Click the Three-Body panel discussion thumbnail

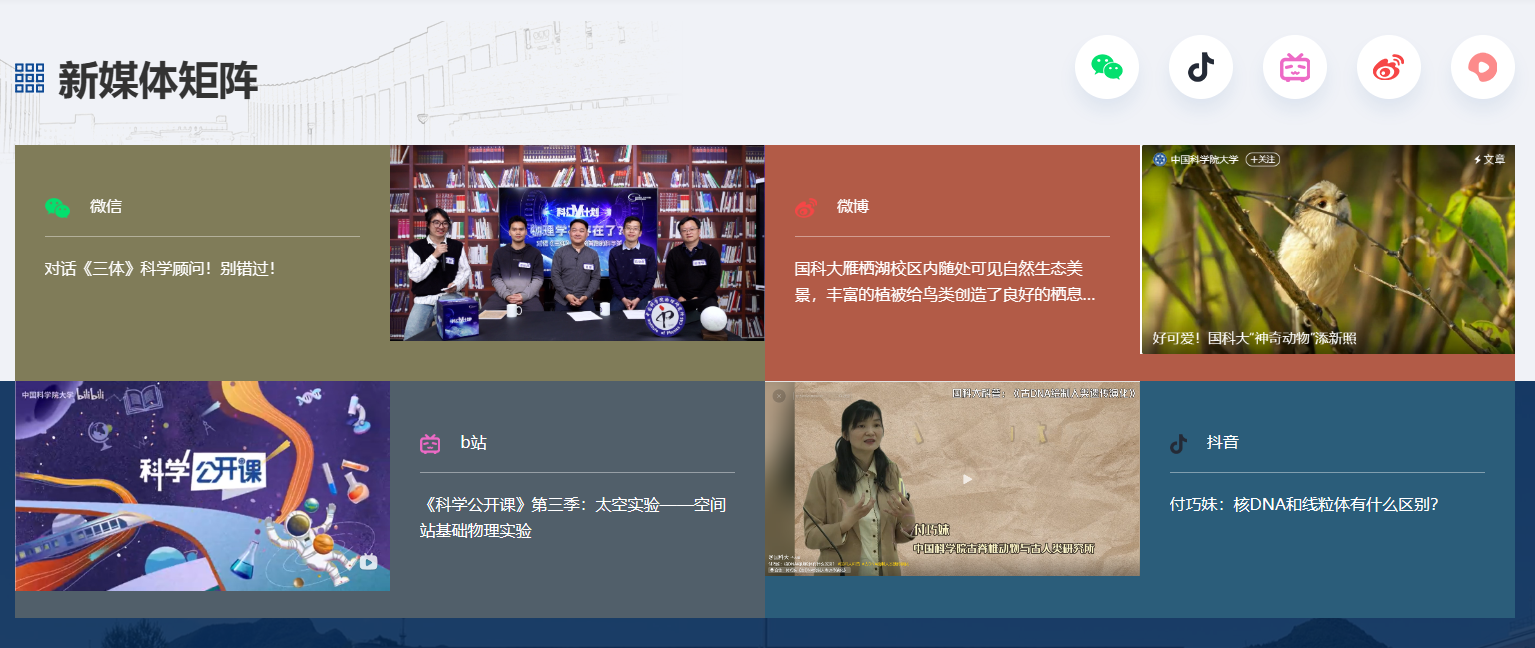[x=577, y=243]
